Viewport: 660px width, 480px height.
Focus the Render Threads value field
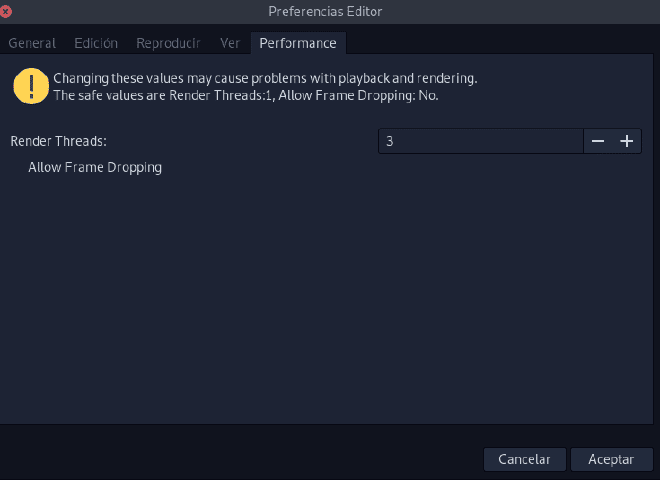point(481,141)
